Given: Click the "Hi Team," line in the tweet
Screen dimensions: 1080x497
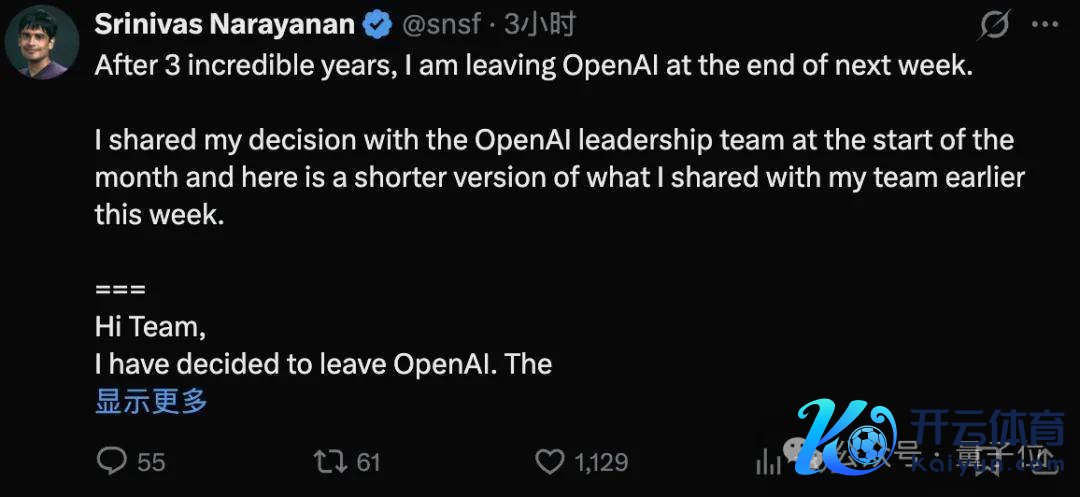Looking at the screenshot, I should click(x=150, y=326).
